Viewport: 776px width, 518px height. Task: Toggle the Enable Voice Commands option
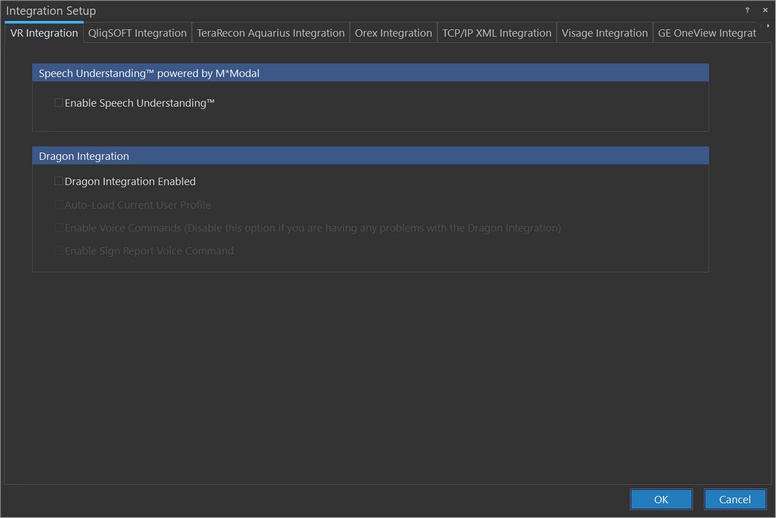coord(59,228)
